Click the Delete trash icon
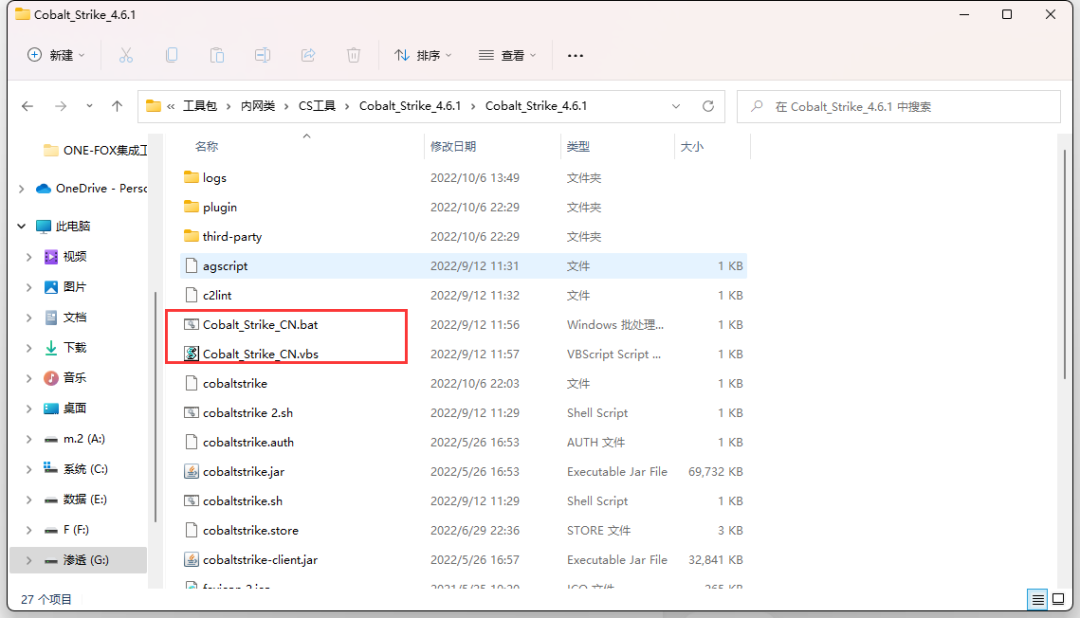 coord(353,55)
